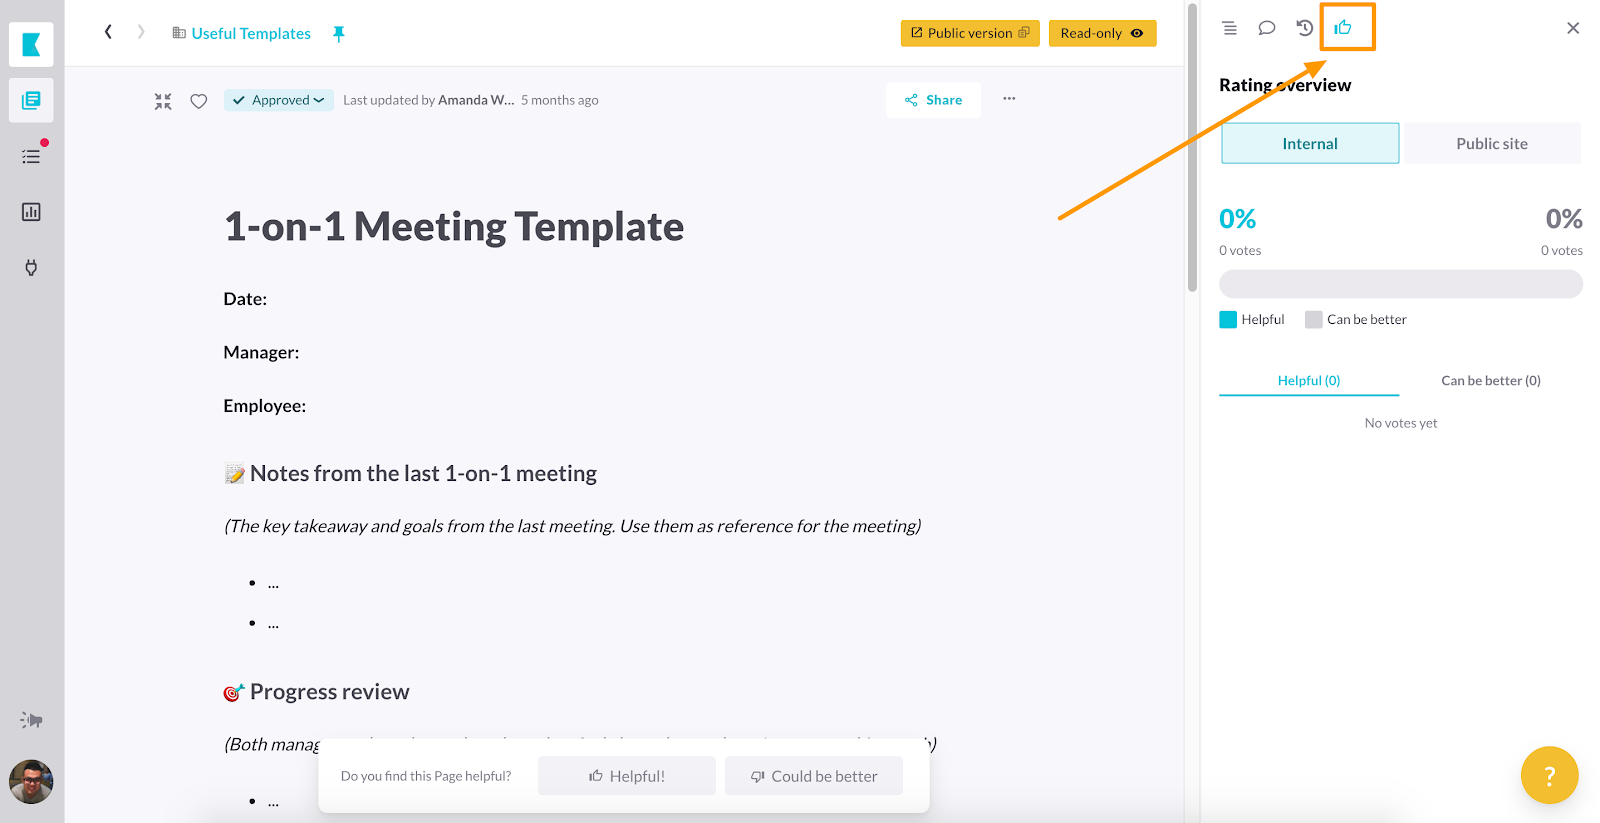The image size is (1600, 823).
Task: Select the Can be better (0) tab
Action: (x=1490, y=381)
